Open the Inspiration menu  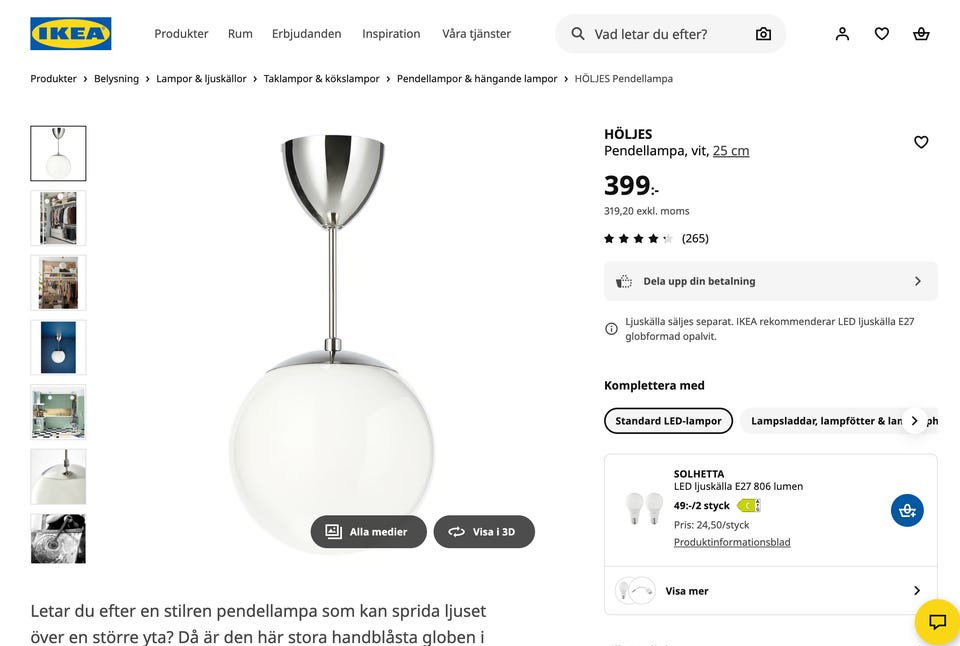click(391, 33)
